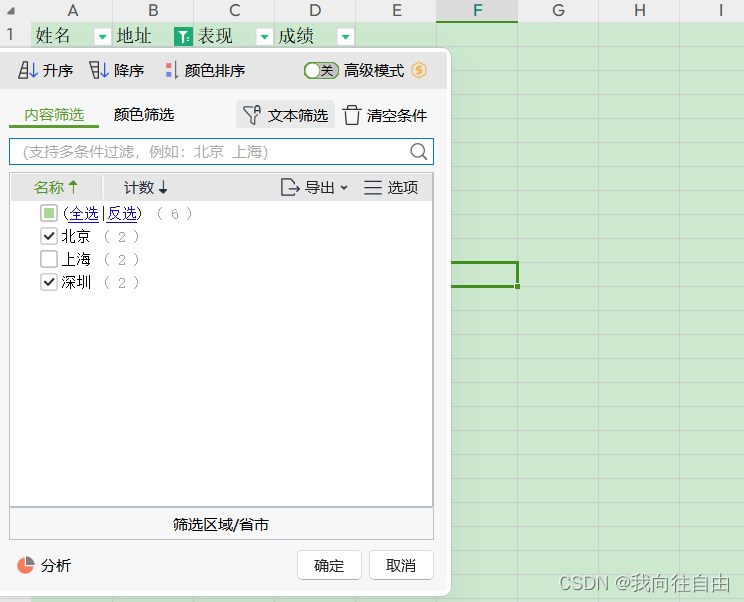The image size is (744, 602).
Task: Sort list by 名称 header
Action: click(x=56, y=187)
